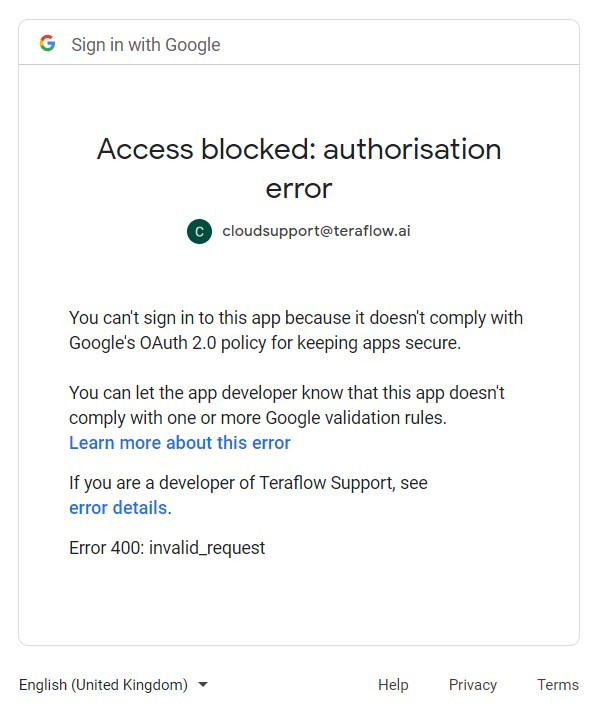Image resolution: width=593 pixels, height=718 pixels.
Task: Click the Access blocked heading text
Action: click(299, 169)
